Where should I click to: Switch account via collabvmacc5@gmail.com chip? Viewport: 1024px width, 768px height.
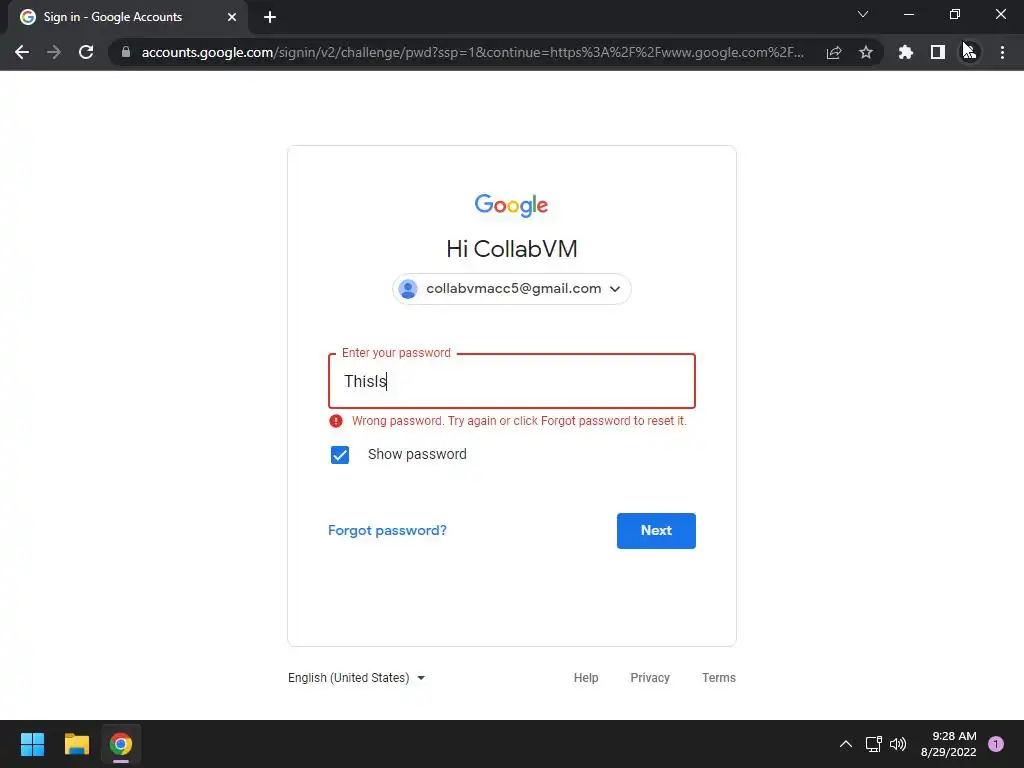(512, 289)
